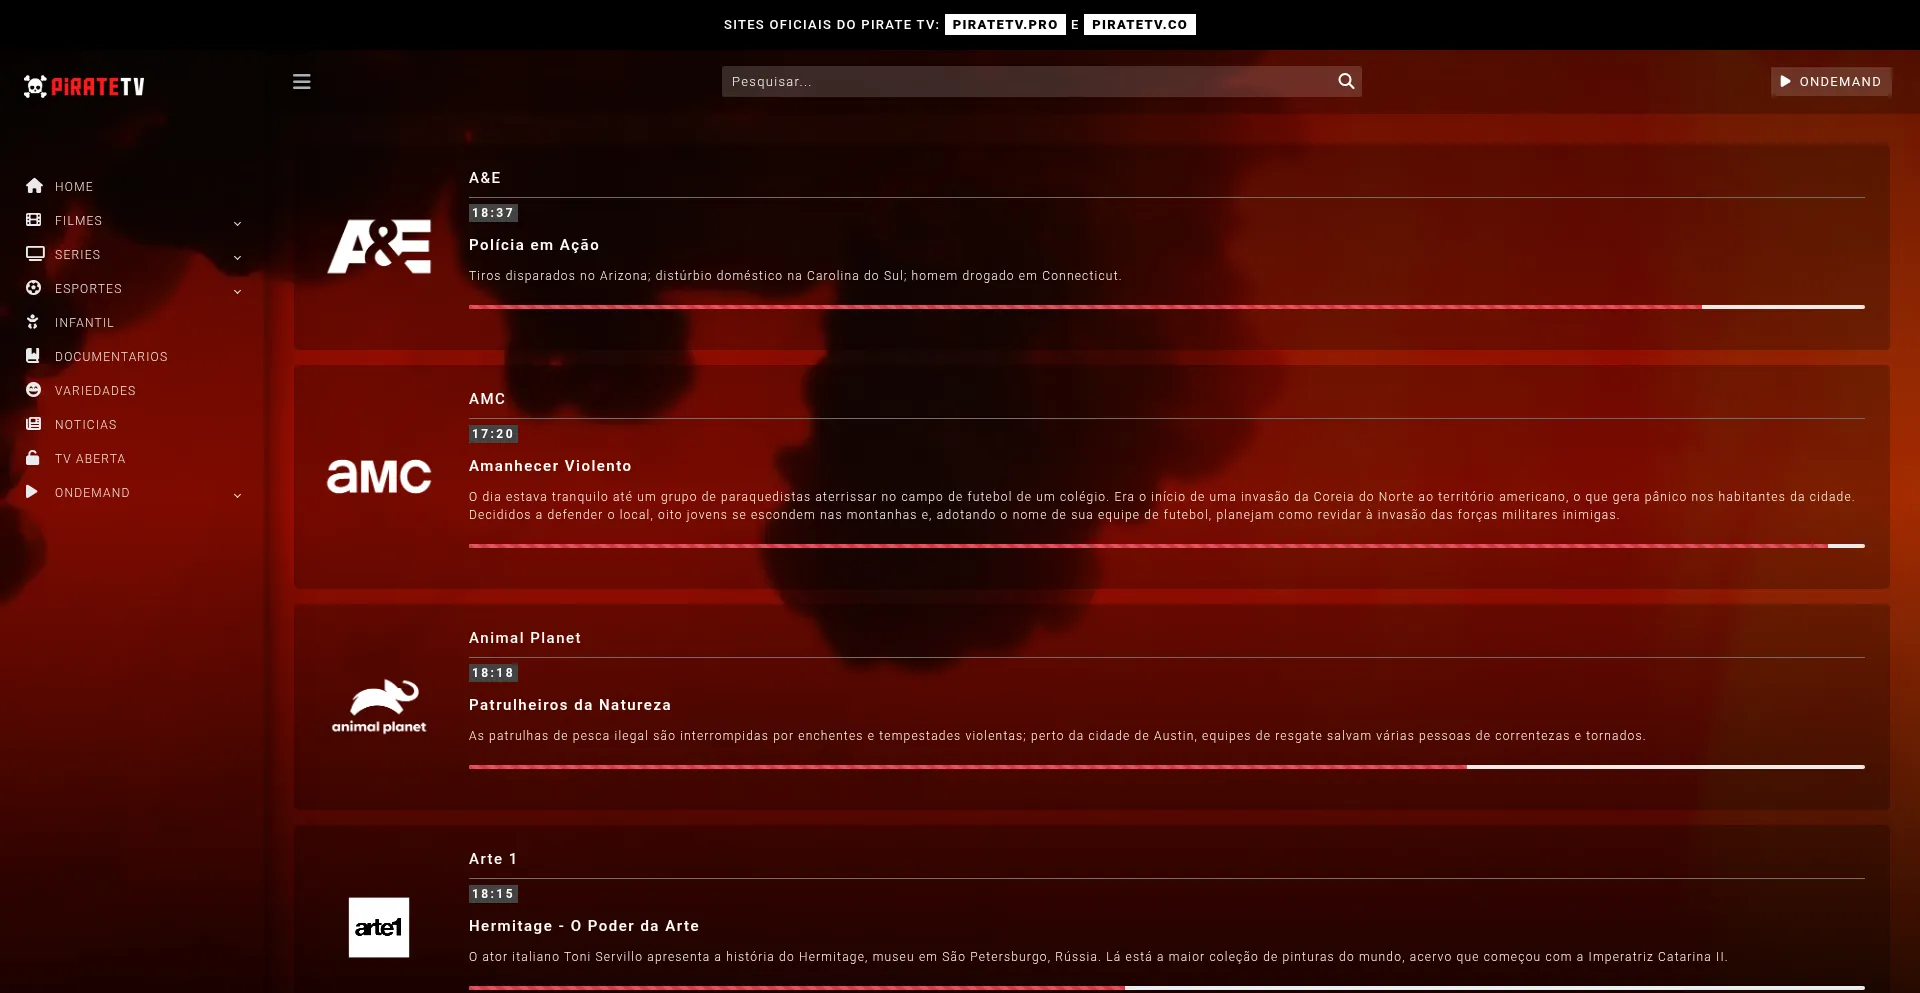Open Filmes category in sidebar

78,221
